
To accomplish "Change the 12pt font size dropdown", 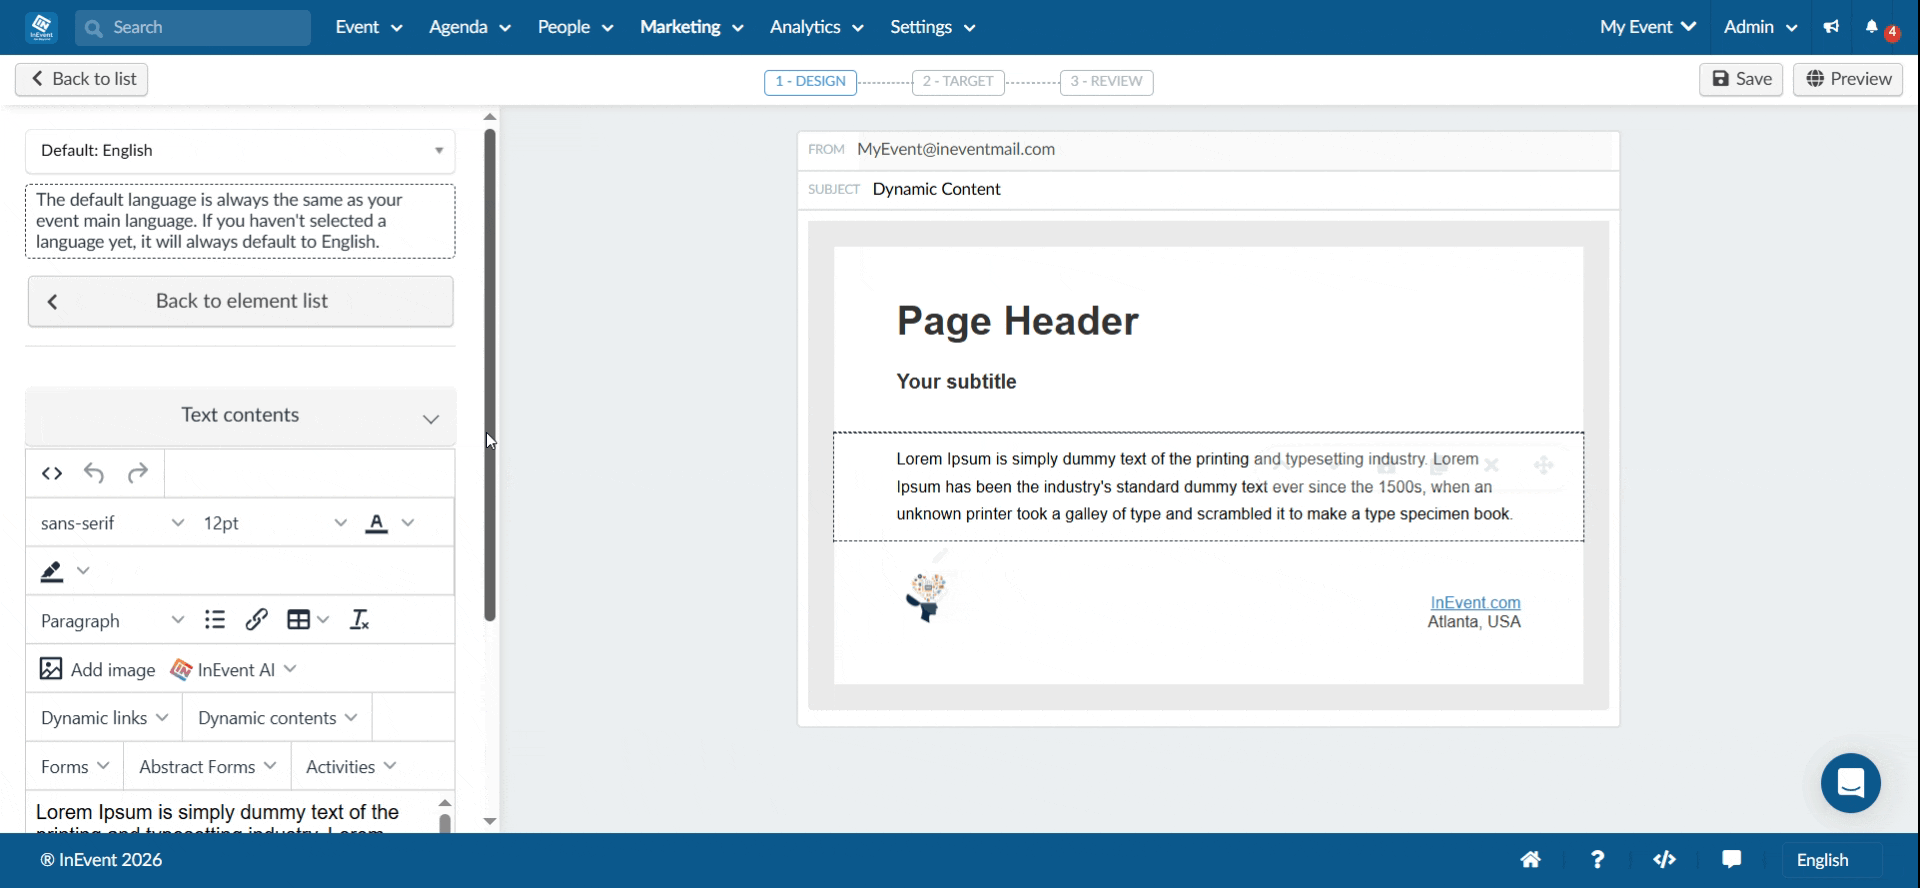I will click(x=275, y=523).
